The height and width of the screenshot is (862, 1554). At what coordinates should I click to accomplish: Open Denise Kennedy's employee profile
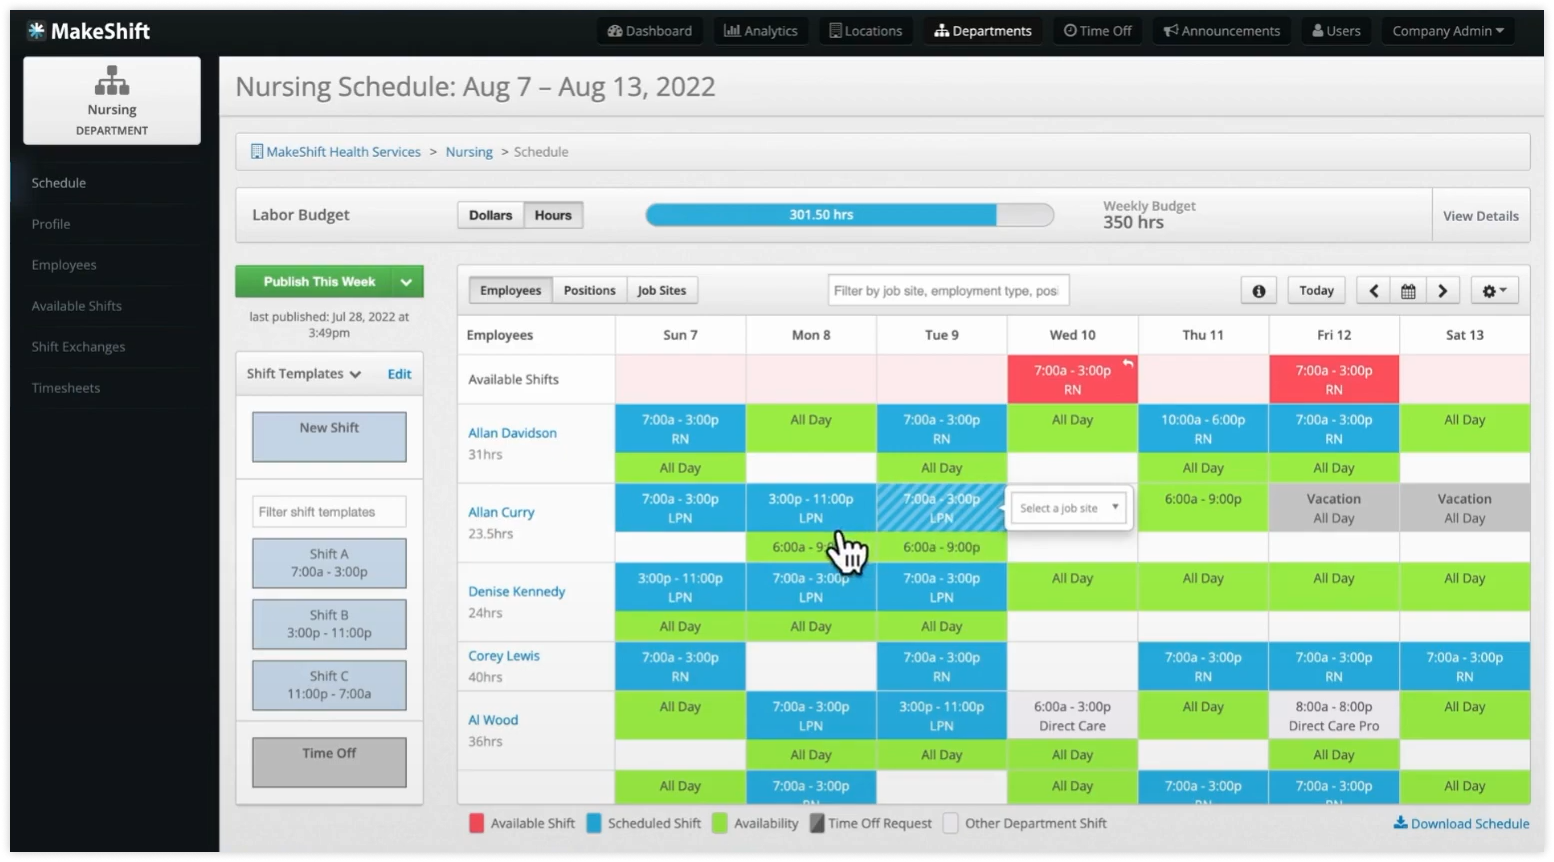coord(517,592)
